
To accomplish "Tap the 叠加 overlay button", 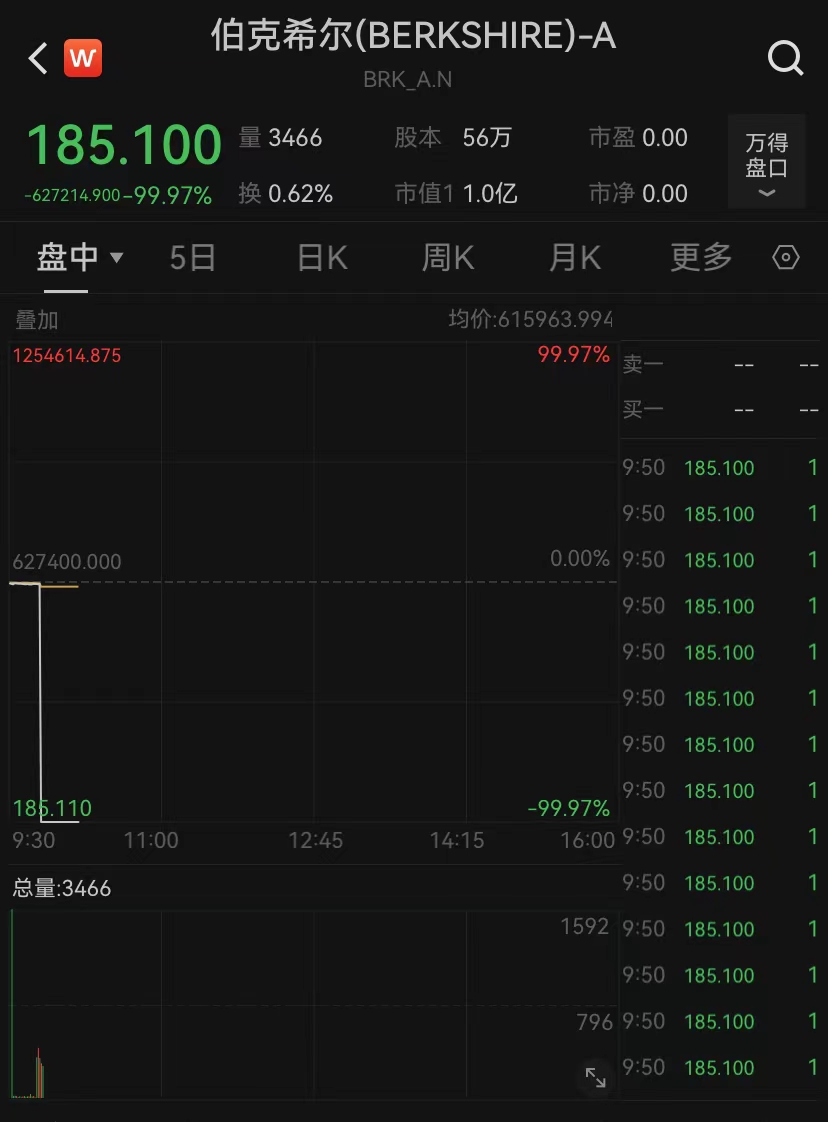I will tap(36, 320).
